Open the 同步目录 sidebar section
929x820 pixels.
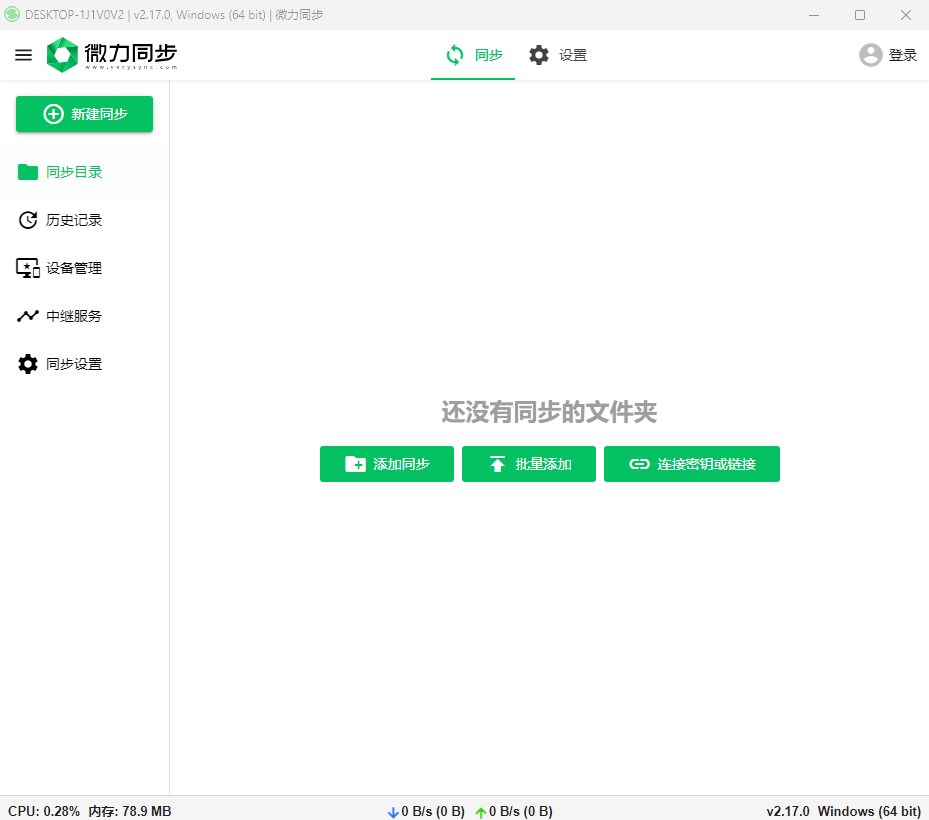[74, 171]
